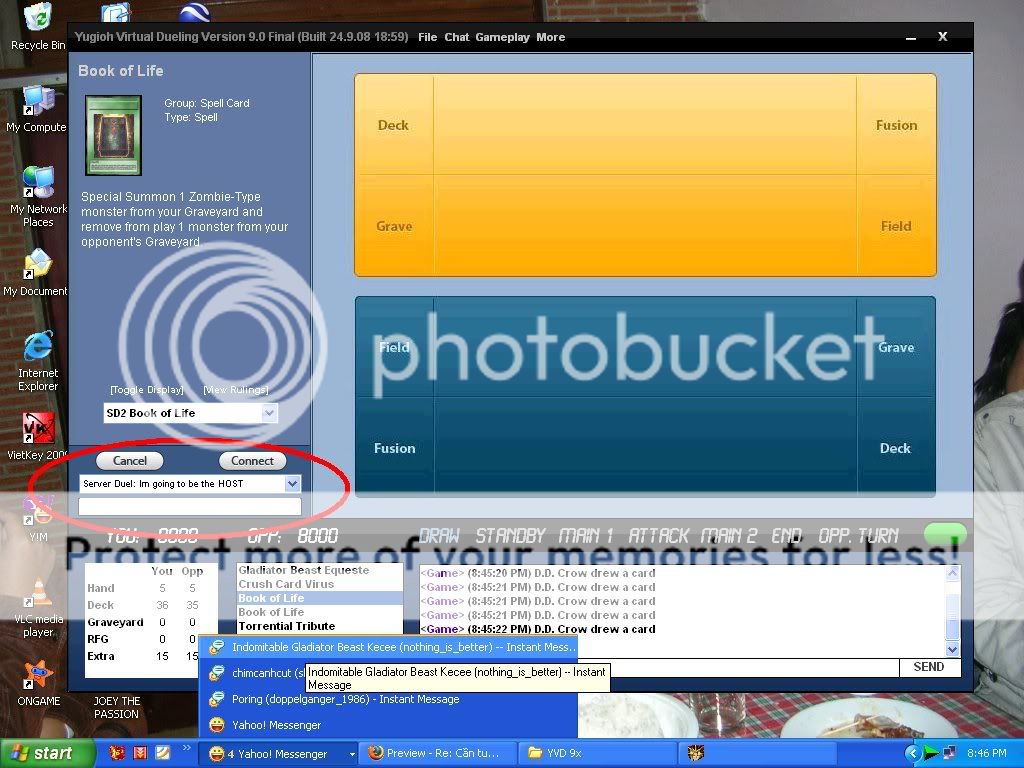Click the Connect button
The height and width of the screenshot is (768, 1024).
pyautogui.click(x=252, y=460)
